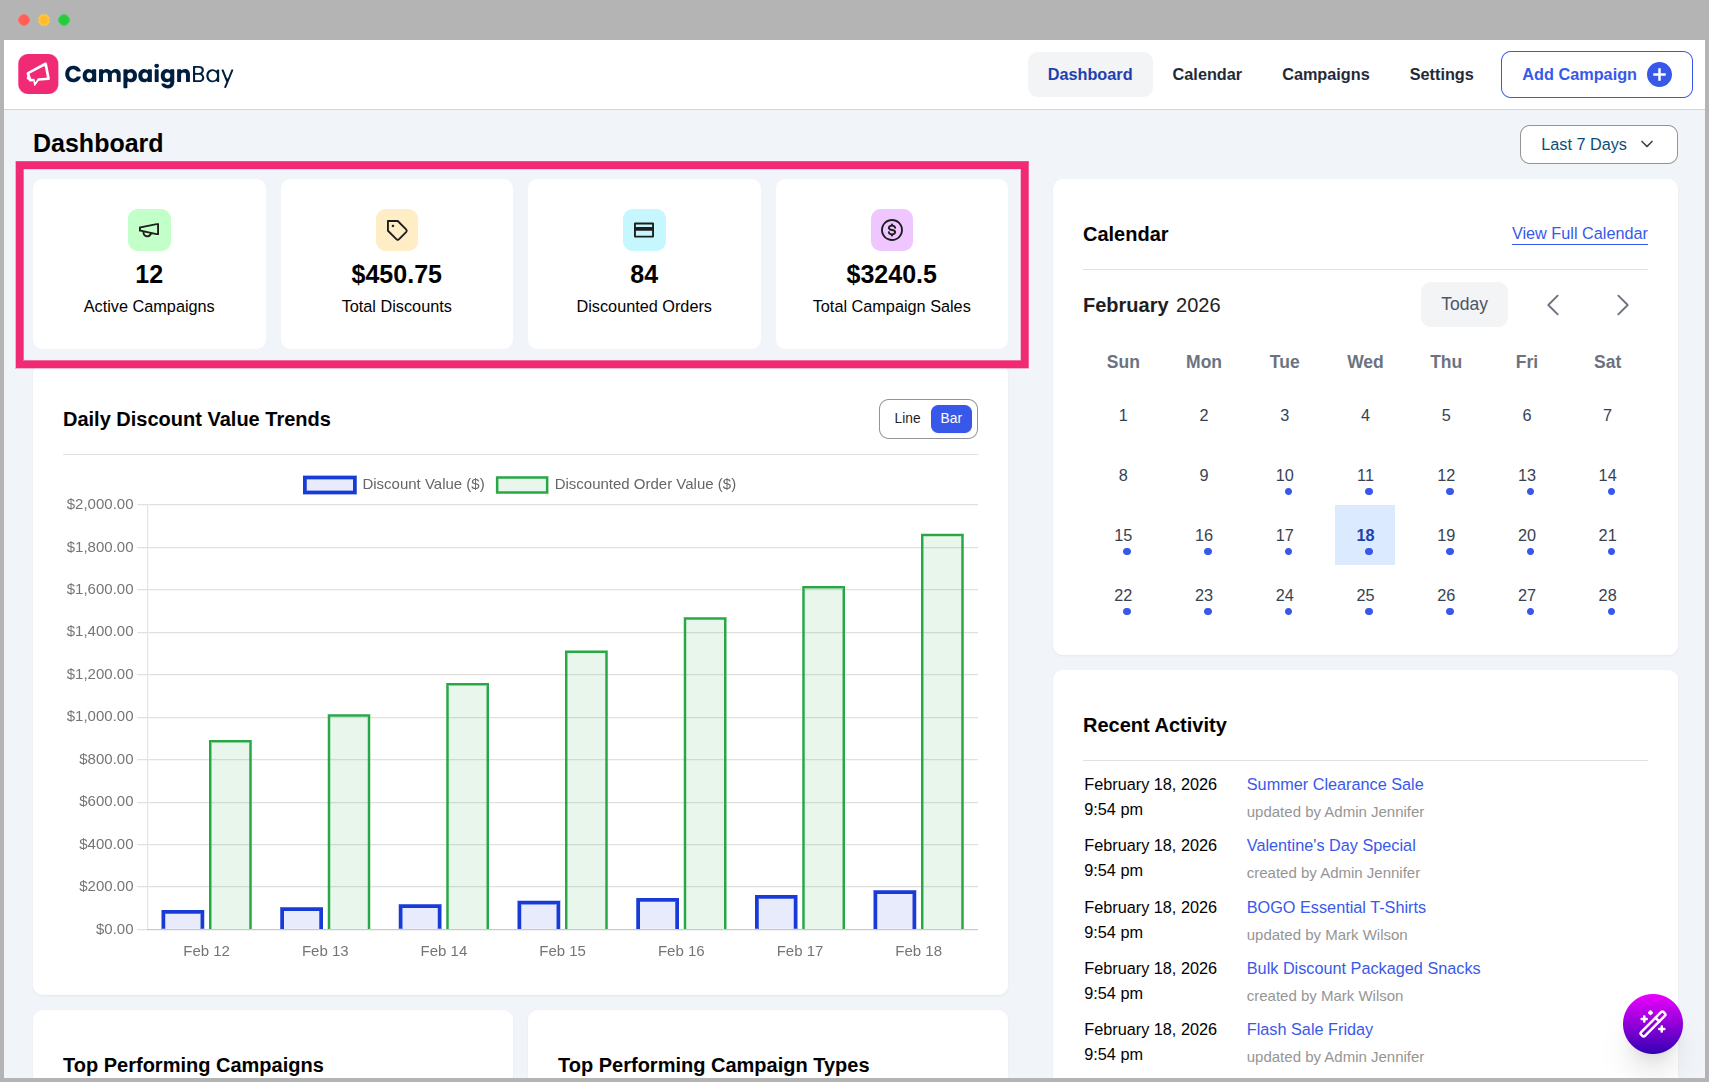Viewport: 1709px width, 1082px height.
Task: Switch to the Campaigns tab
Action: (x=1325, y=74)
